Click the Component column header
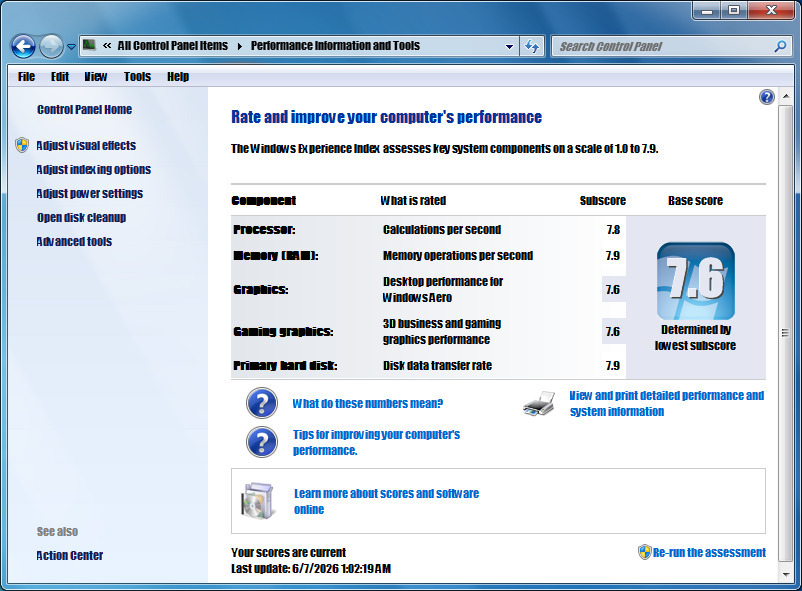The width and height of the screenshot is (802, 591). point(264,201)
